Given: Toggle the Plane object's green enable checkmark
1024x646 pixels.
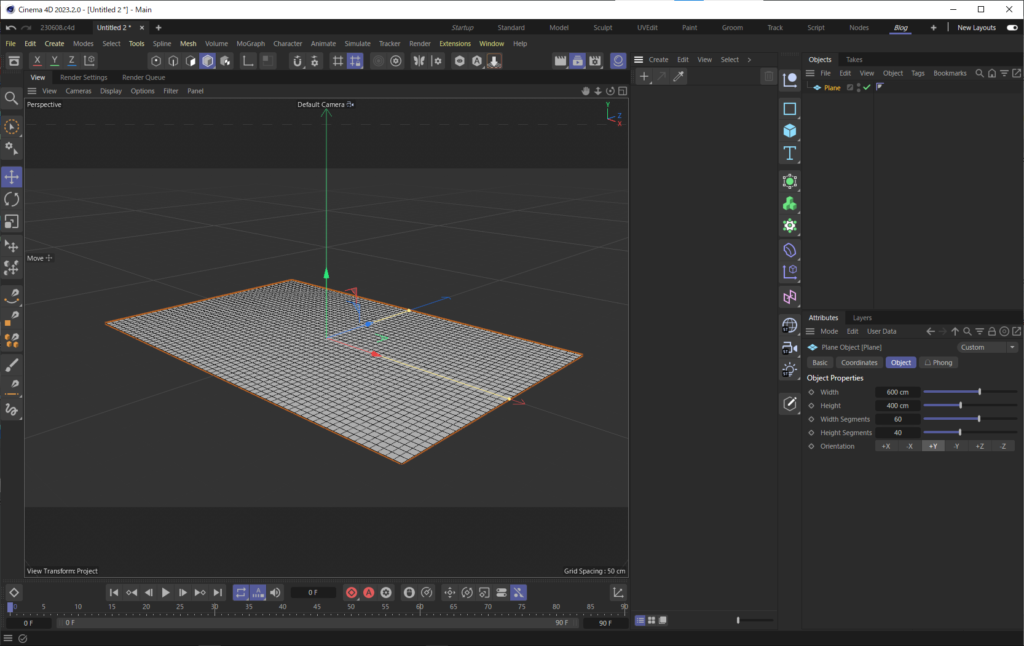Looking at the screenshot, I should coord(866,87).
